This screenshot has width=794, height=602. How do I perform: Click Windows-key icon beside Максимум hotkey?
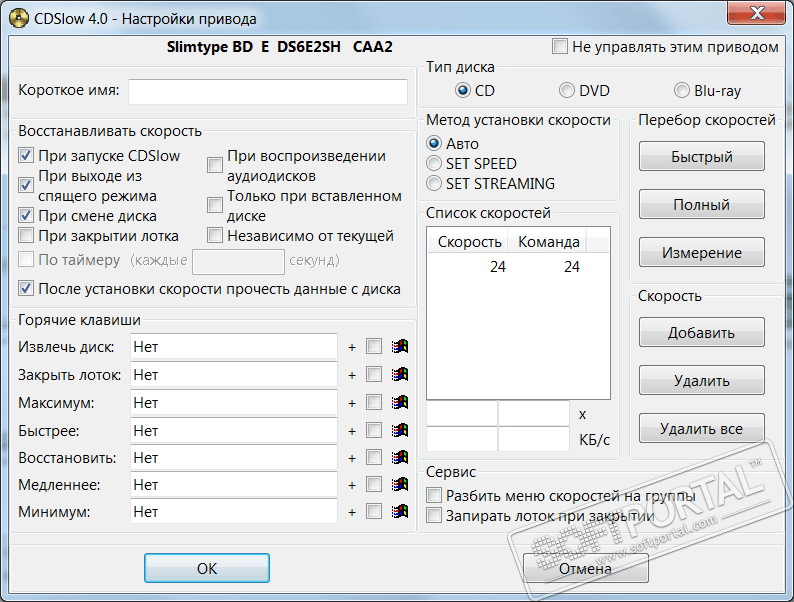coord(400,403)
